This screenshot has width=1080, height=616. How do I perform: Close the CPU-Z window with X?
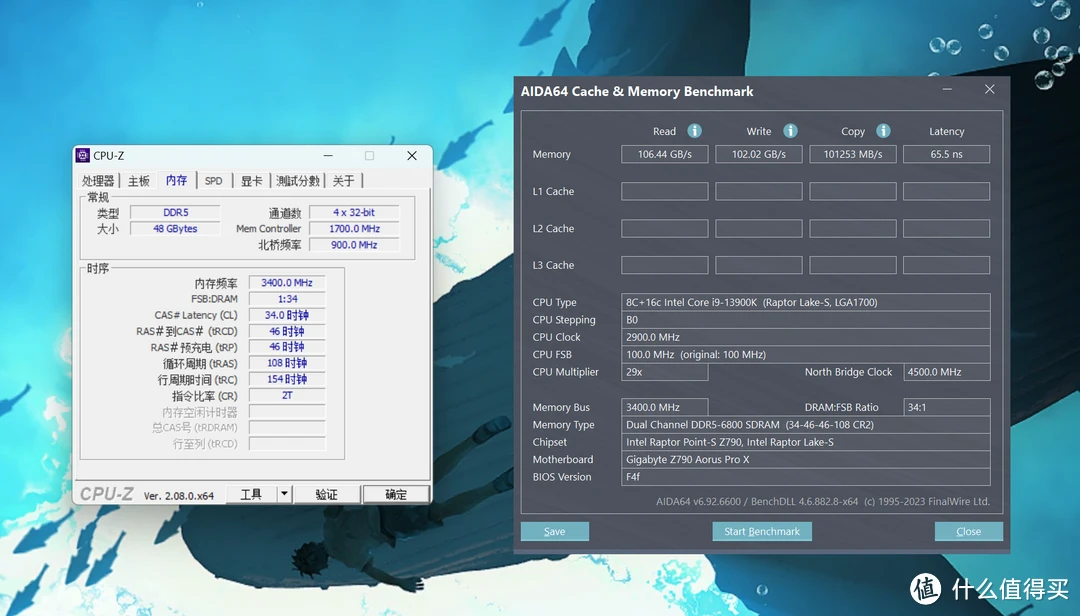[x=411, y=156]
